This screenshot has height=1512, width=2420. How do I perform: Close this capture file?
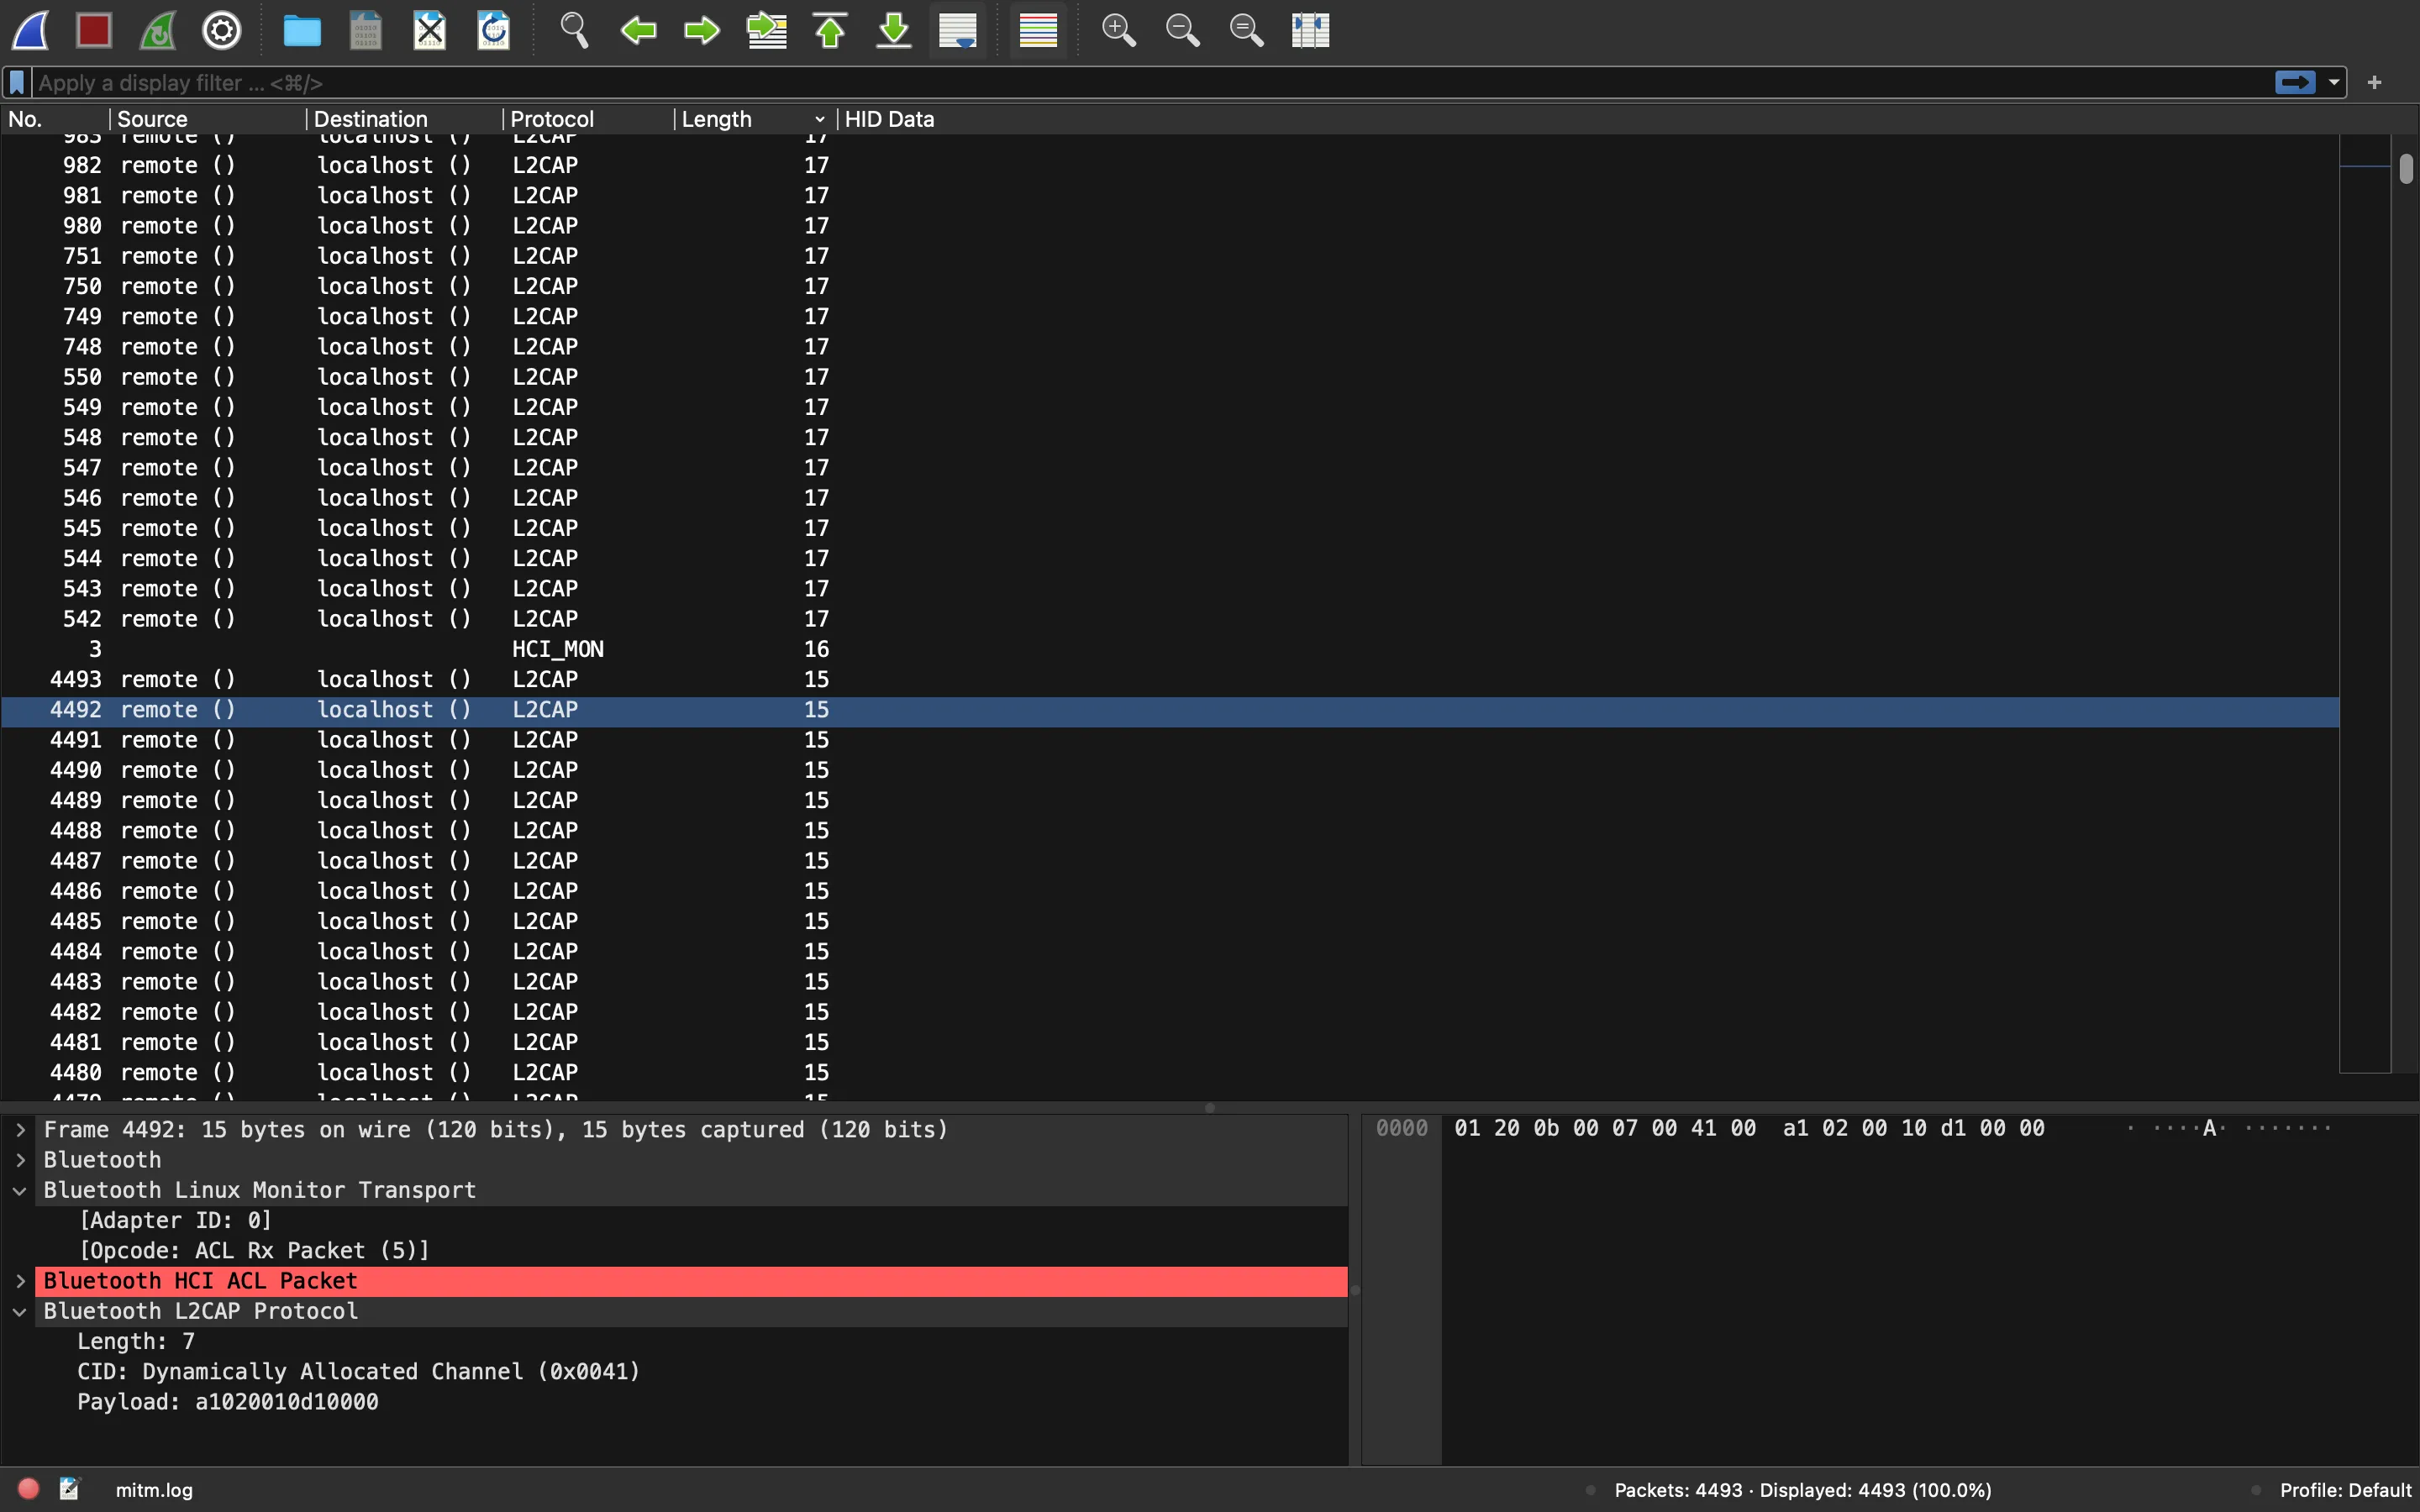[x=430, y=30]
